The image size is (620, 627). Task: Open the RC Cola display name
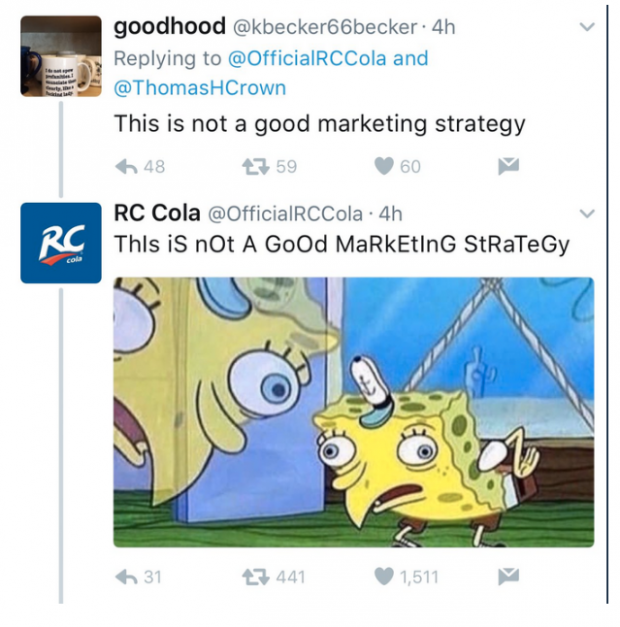[x=157, y=213]
